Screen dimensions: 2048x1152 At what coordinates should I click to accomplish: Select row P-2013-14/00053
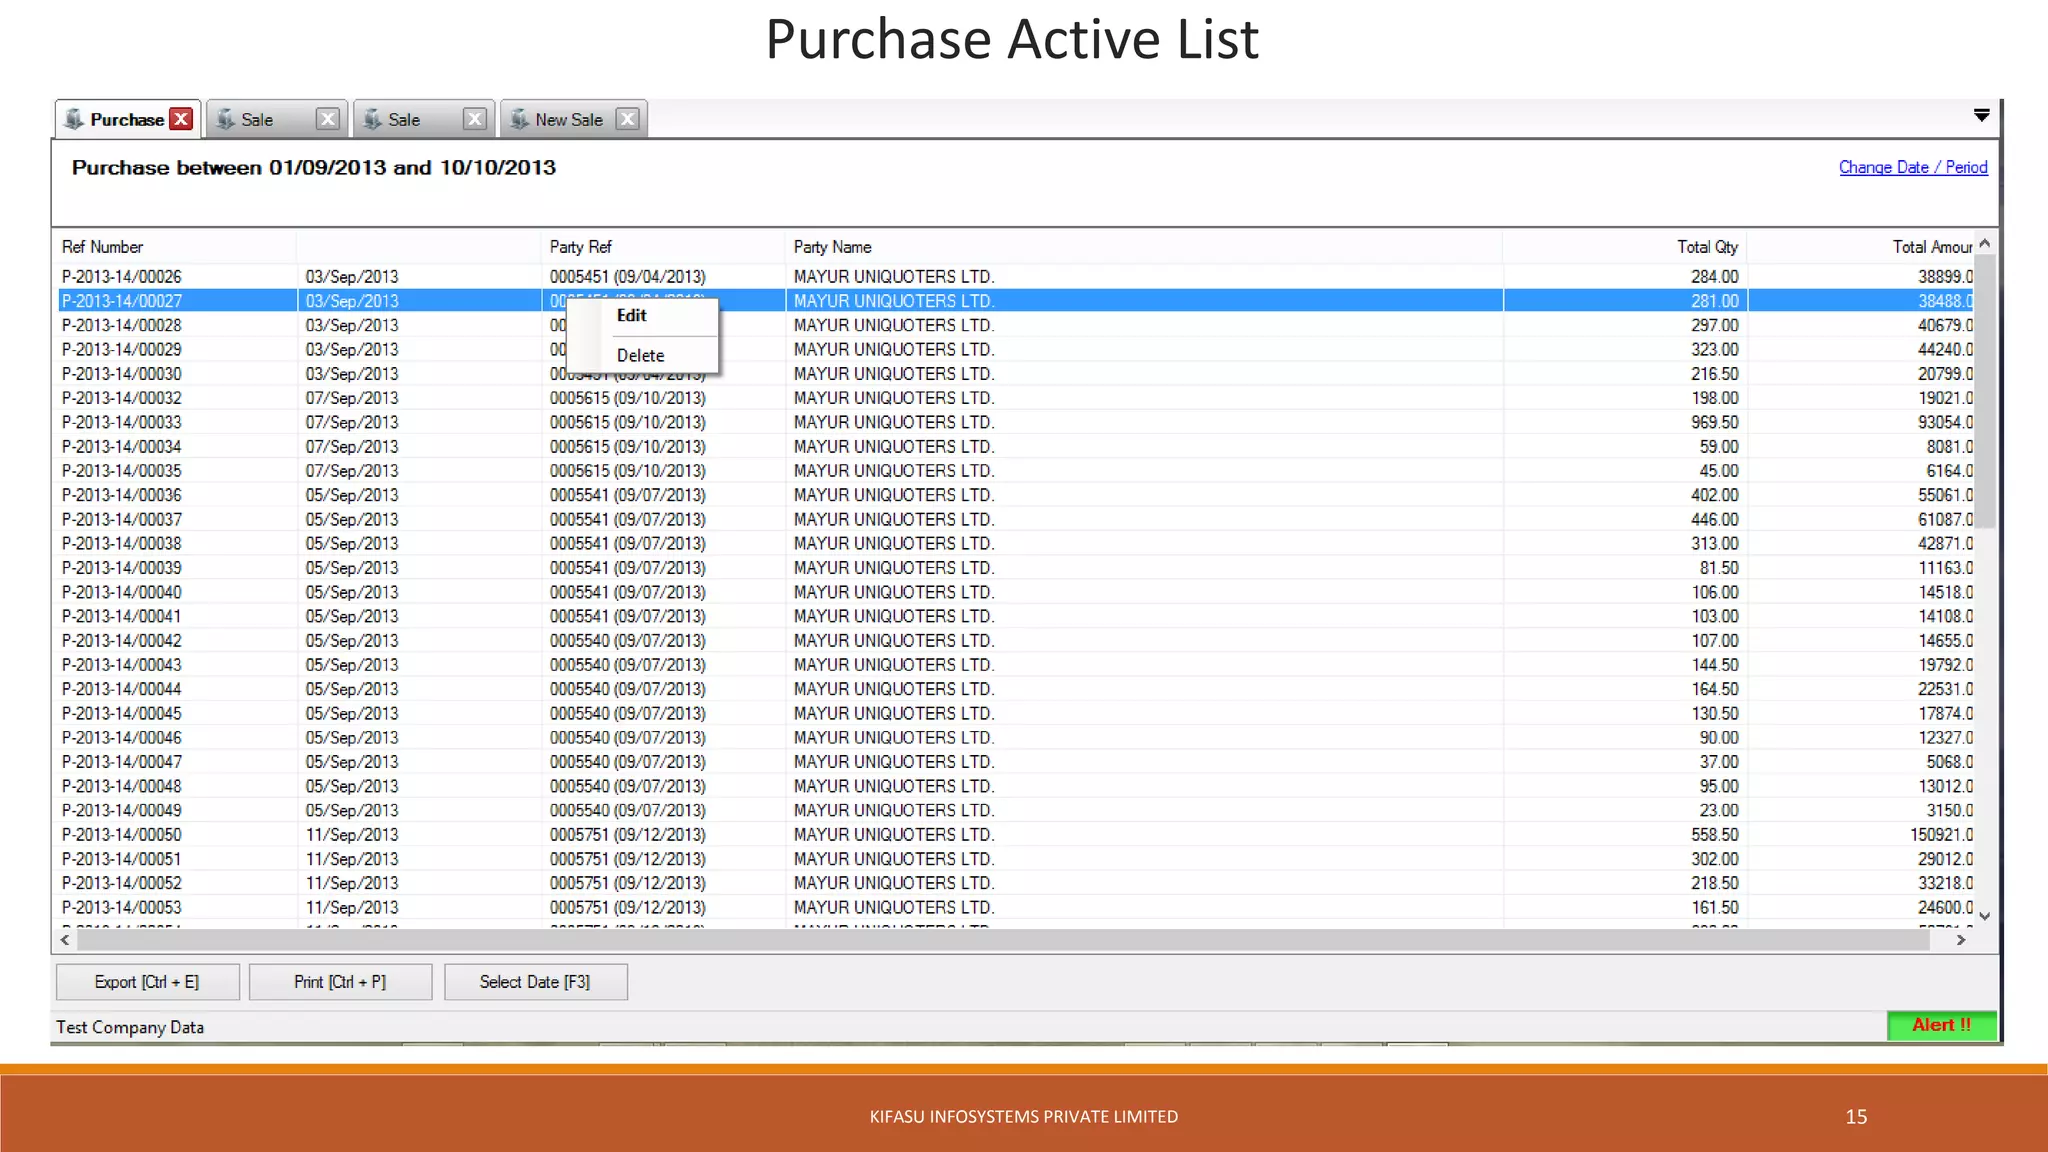tap(1015, 908)
